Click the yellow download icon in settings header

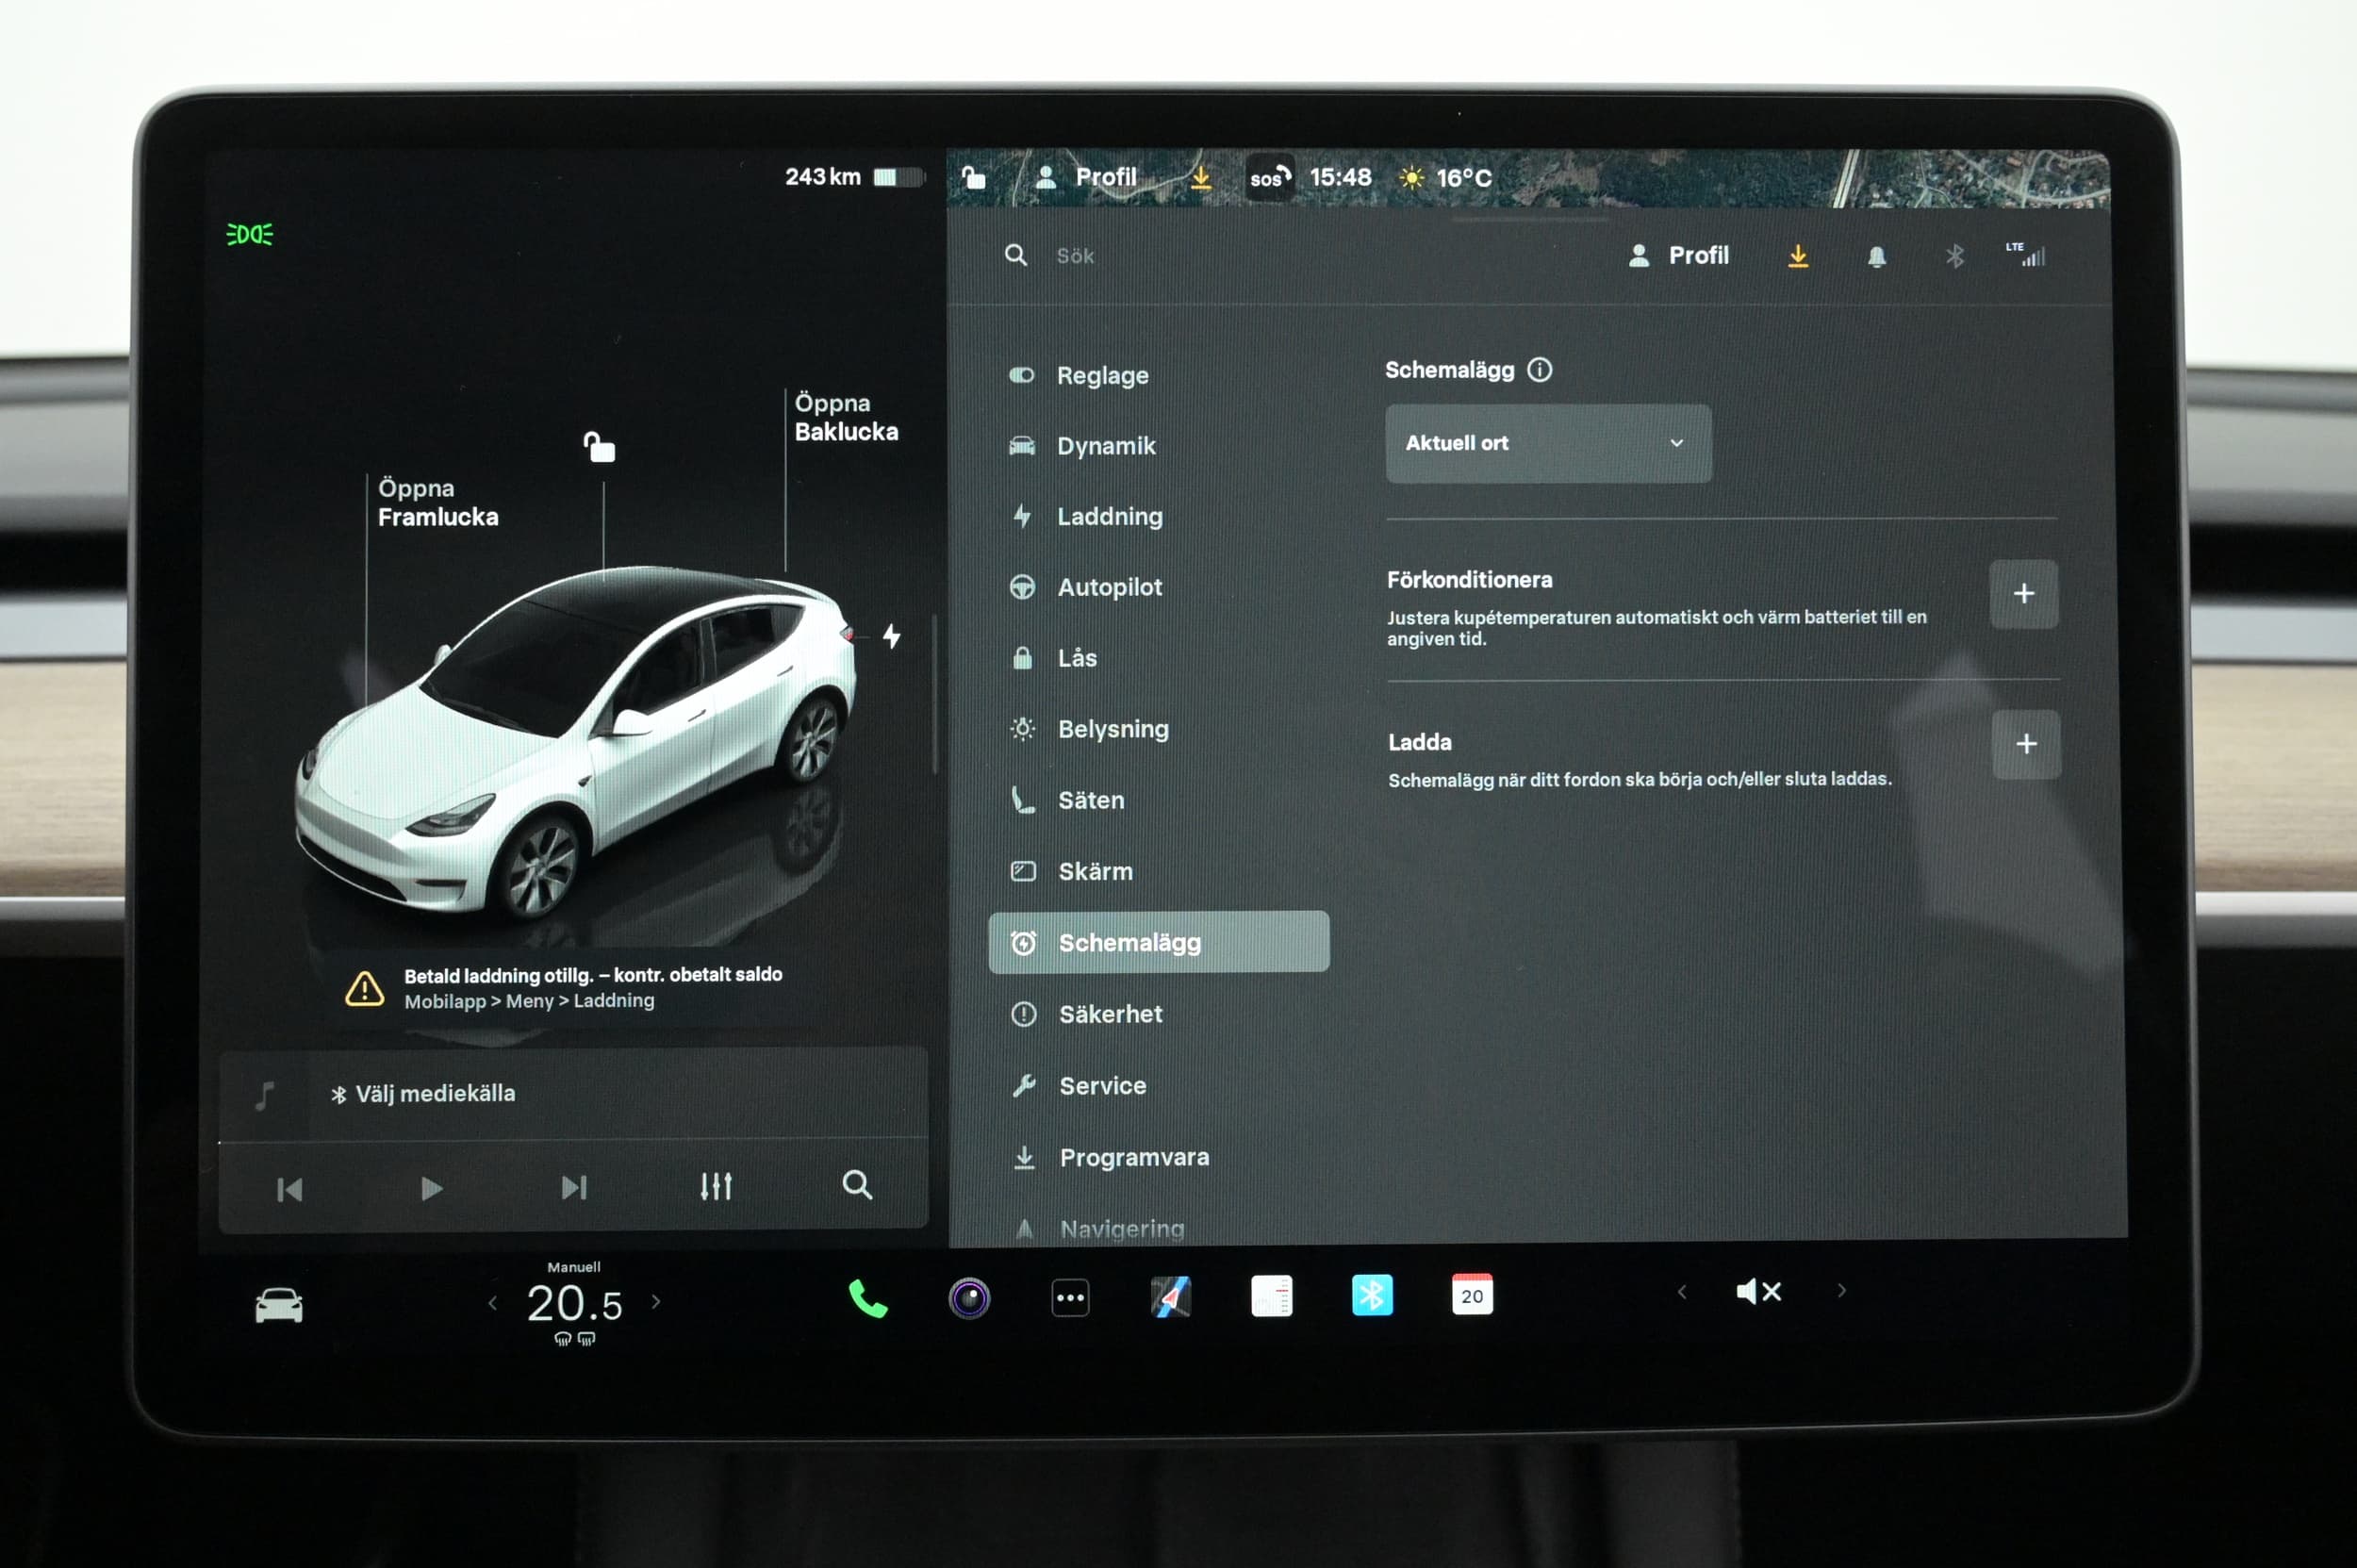click(x=1798, y=257)
